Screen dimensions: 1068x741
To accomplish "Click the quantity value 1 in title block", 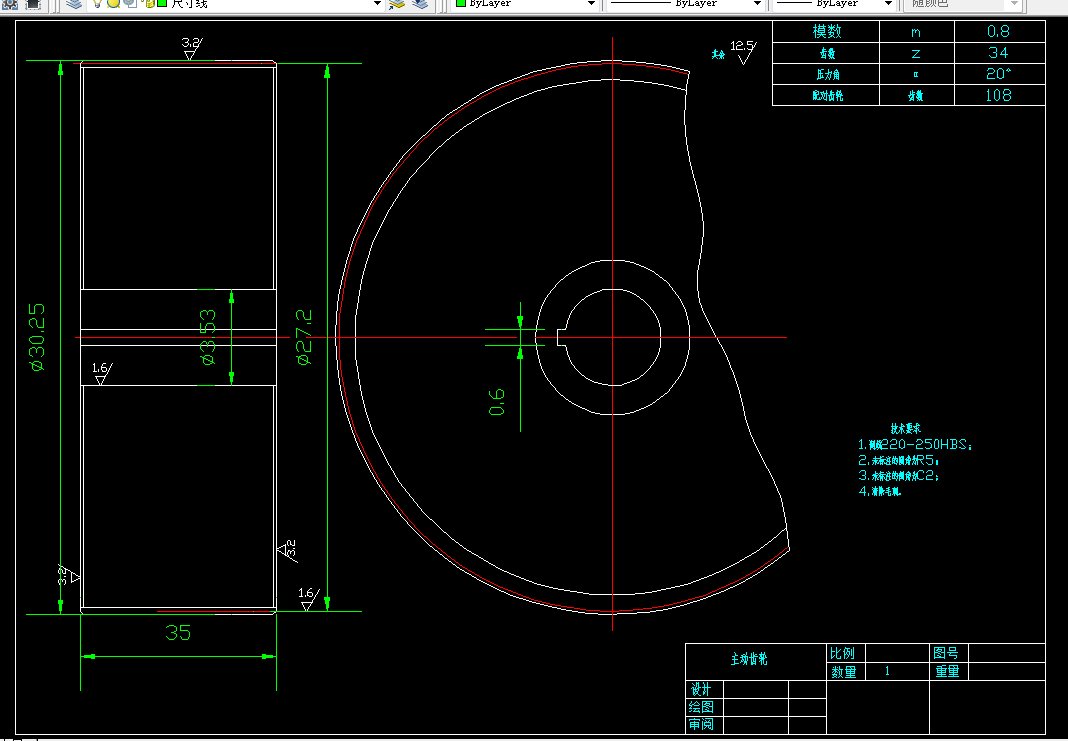I will point(888,672).
